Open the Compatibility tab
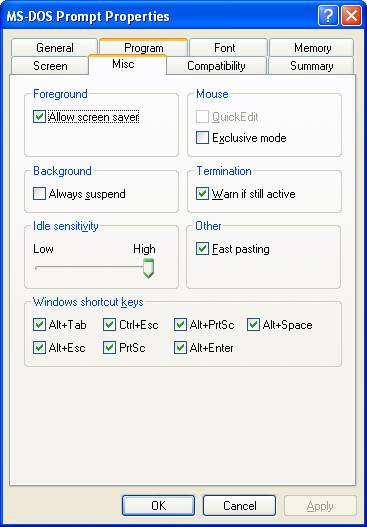 [216, 66]
